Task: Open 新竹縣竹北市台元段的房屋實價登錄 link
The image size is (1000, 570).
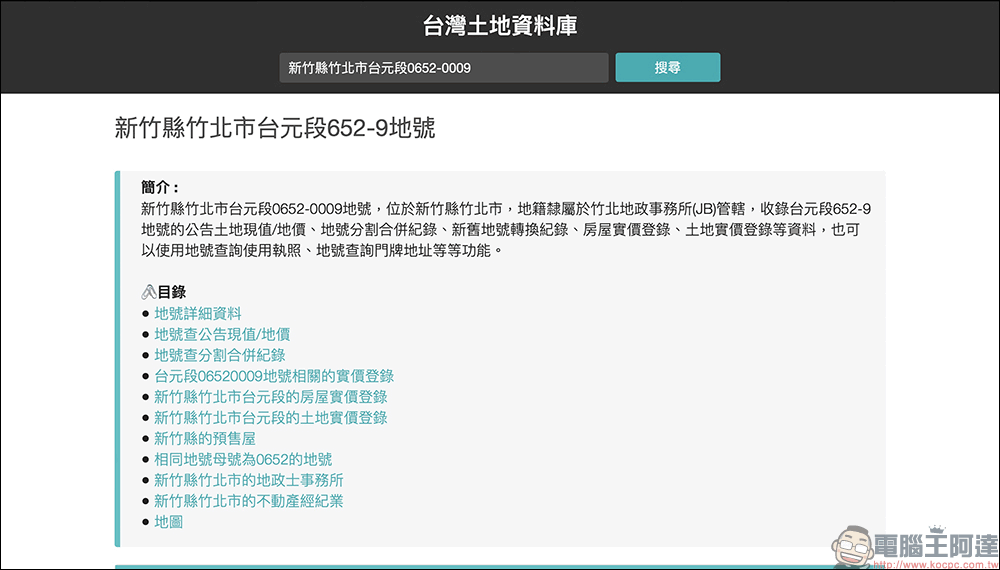Action: click(x=270, y=397)
